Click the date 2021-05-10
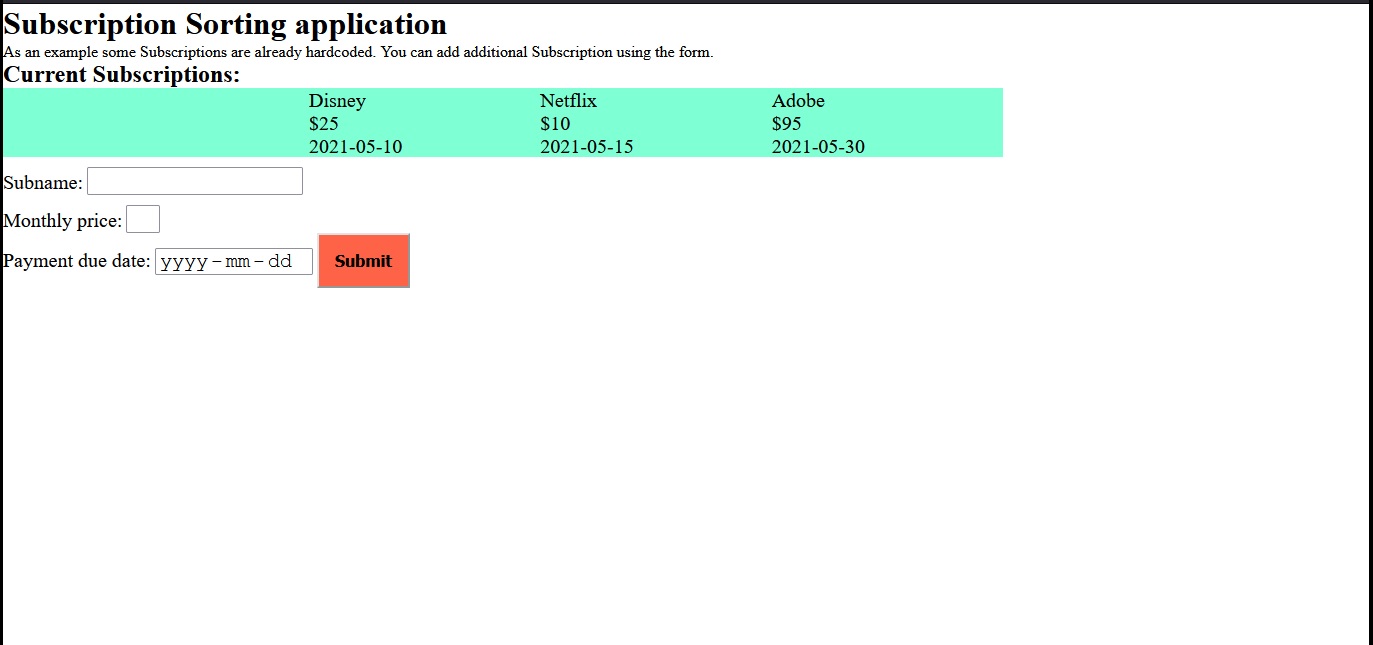 tap(356, 146)
